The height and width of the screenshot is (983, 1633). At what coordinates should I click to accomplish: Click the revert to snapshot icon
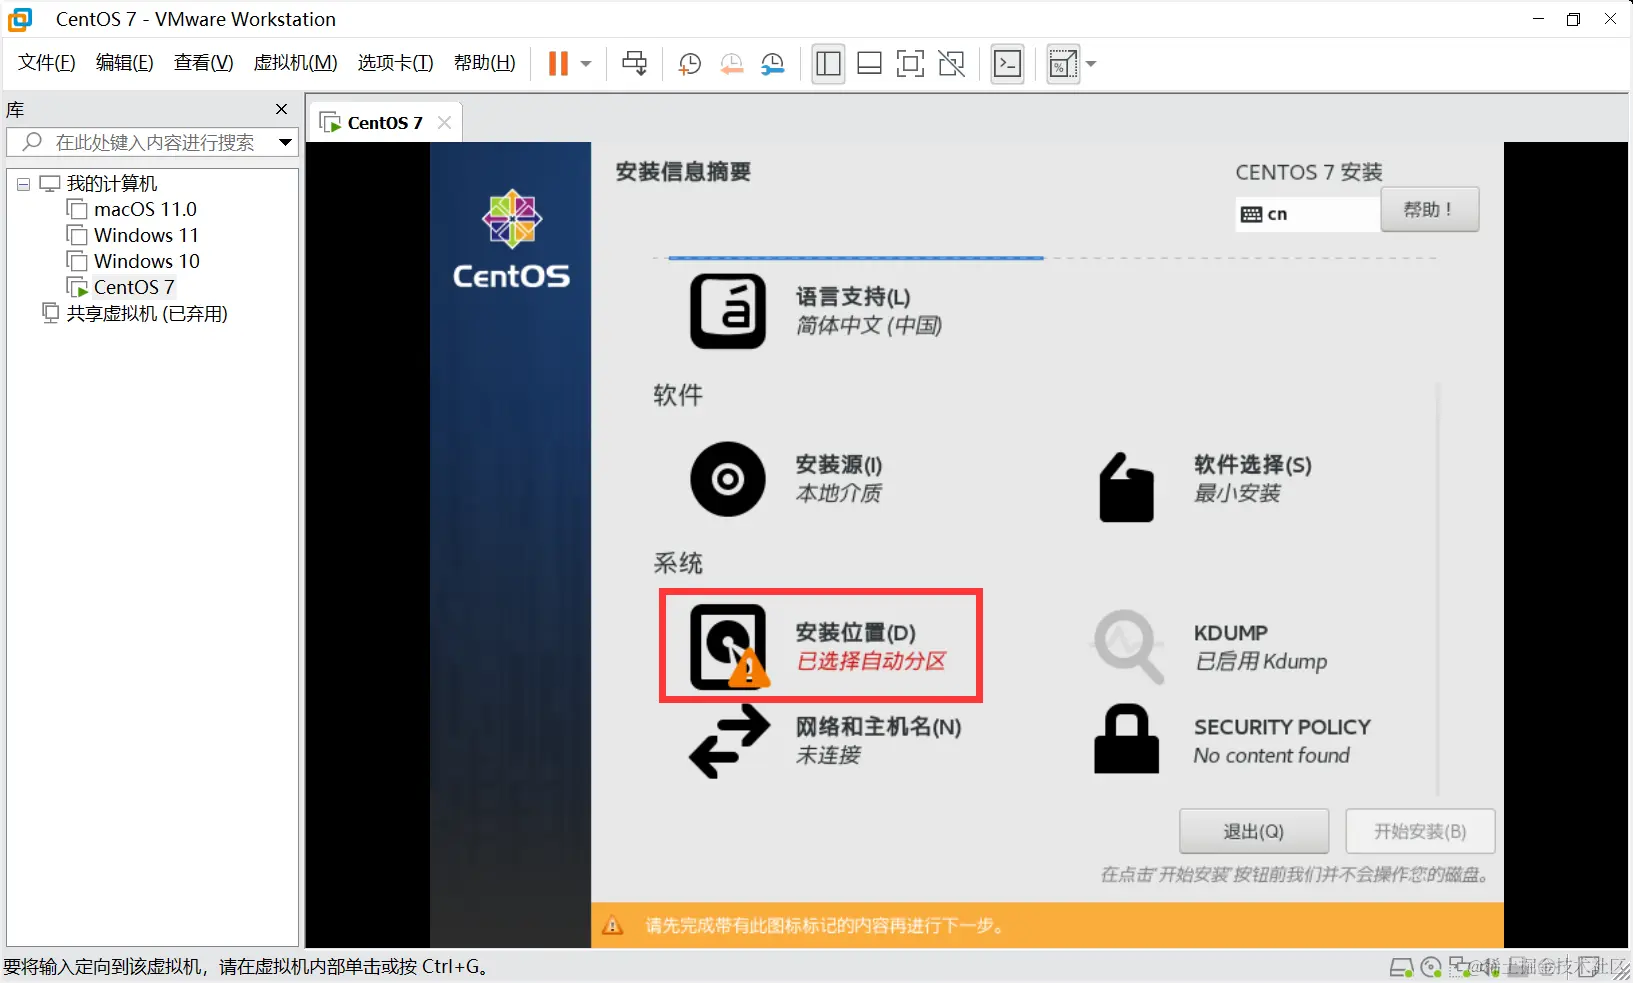click(731, 64)
